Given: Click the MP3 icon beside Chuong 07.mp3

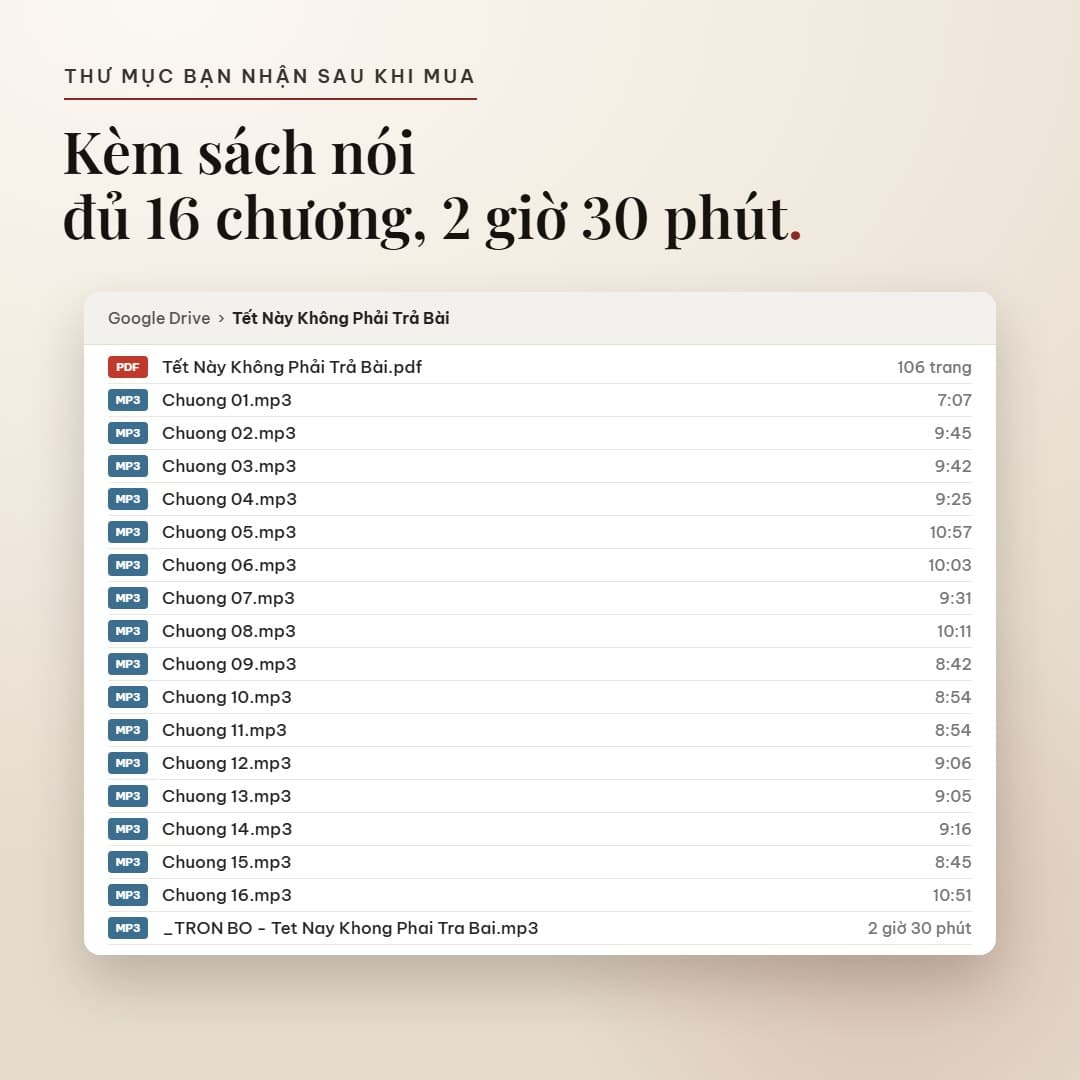Looking at the screenshot, I should 128,599.
